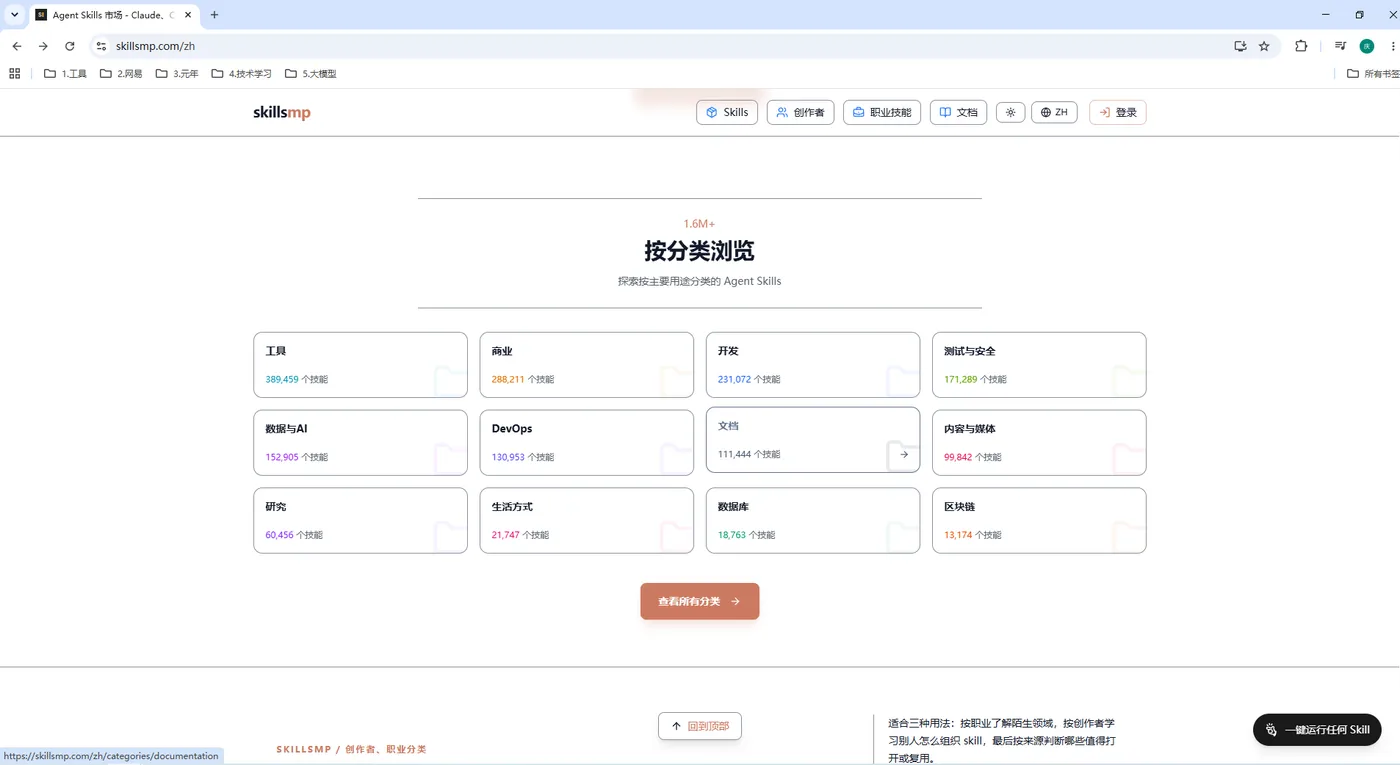The height and width of the screenshot is (765, 1400).
Task: Click the 按分类浏览 heading
Action: click(699, 250)
